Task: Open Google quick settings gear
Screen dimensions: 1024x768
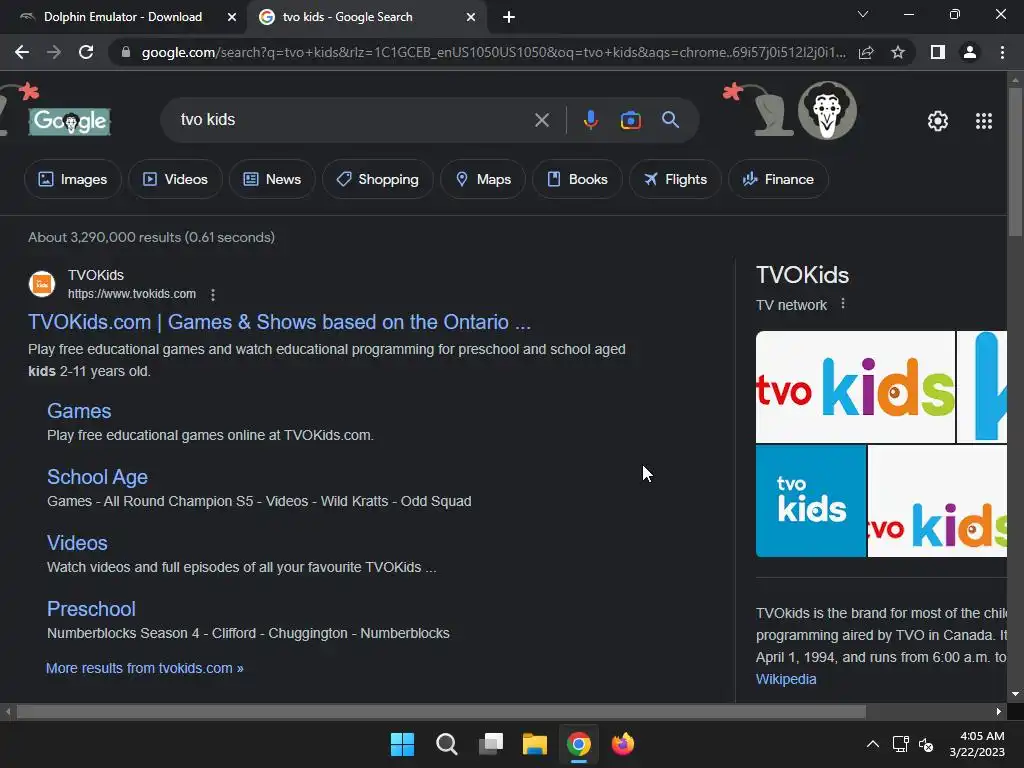Action: (938, 121)
